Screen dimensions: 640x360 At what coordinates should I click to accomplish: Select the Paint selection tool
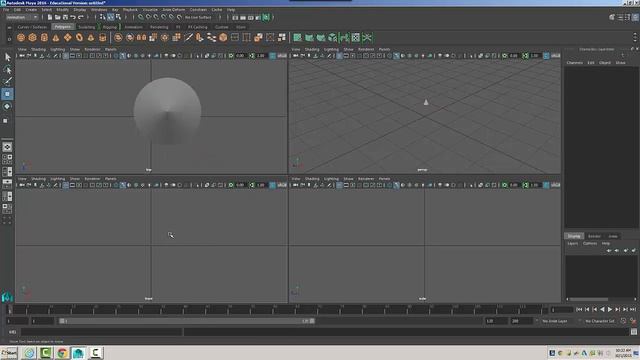(x=7, y=82)
